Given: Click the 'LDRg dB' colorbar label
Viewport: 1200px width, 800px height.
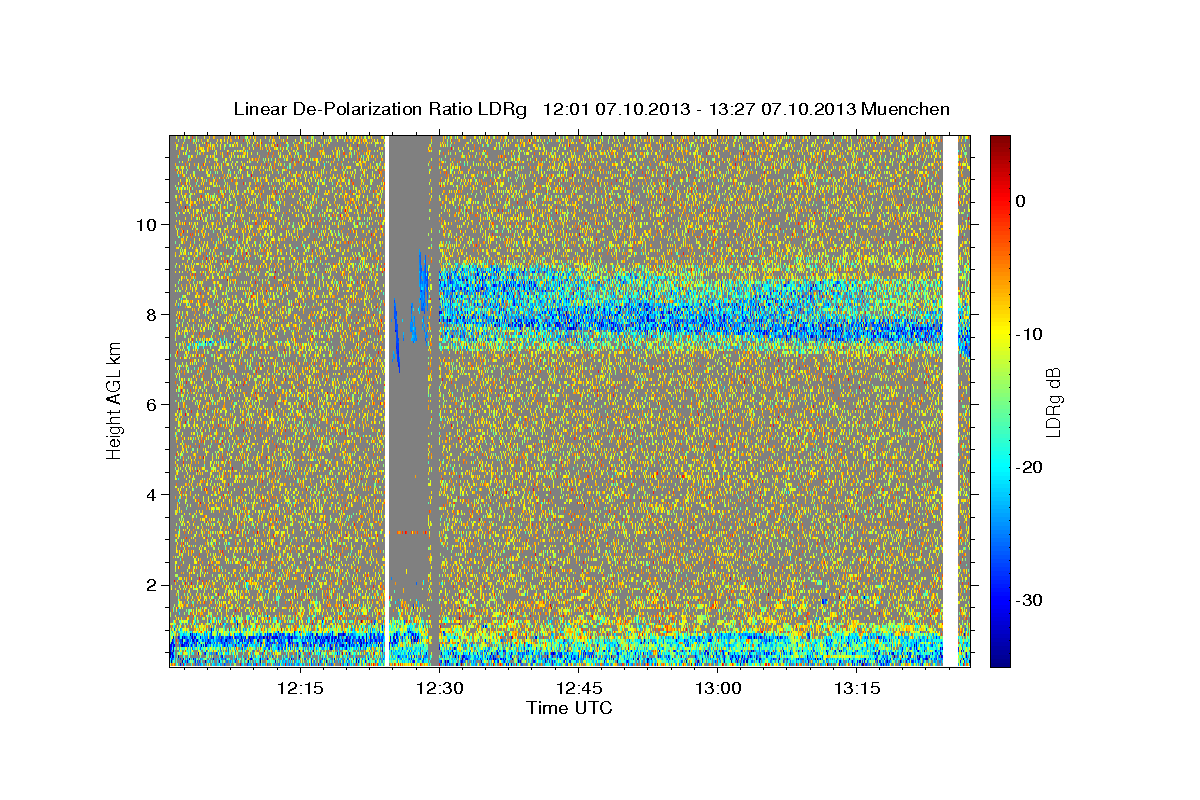Looking at the screenshot, I should [x=1053, y=401].
